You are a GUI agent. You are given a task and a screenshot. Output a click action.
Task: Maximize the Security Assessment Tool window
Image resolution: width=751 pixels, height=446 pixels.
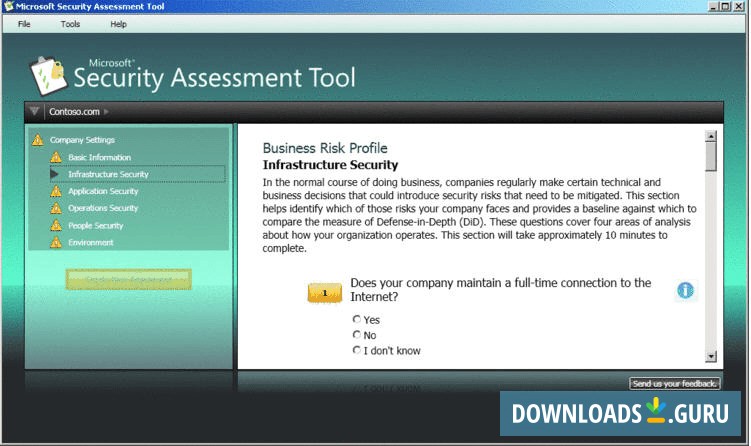point(725,6)
